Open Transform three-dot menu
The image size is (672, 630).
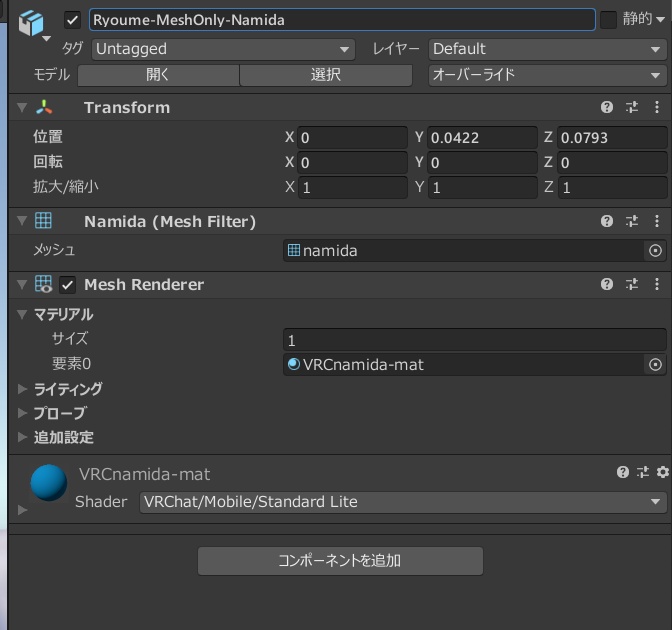[x=657, y=107]
